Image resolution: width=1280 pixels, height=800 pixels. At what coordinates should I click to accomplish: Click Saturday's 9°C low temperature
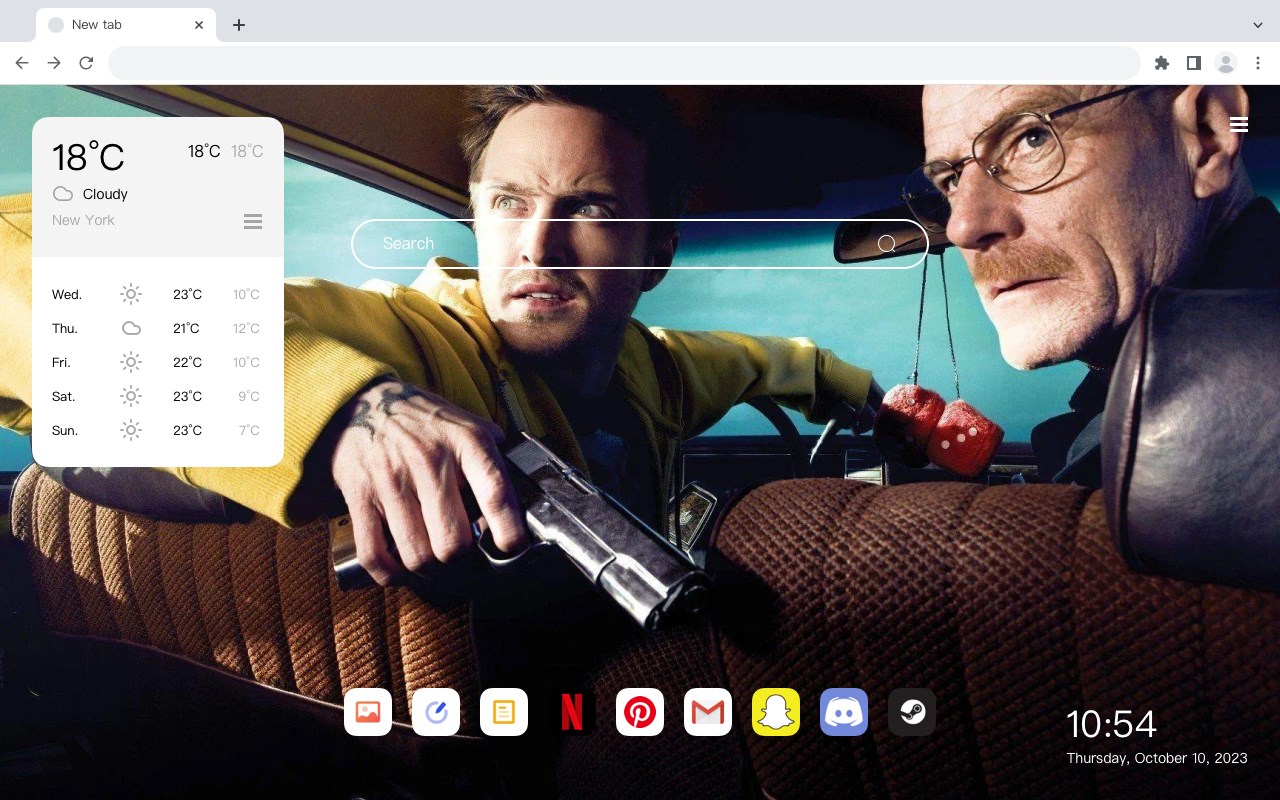pyautogui.click(x=249, y=396)
